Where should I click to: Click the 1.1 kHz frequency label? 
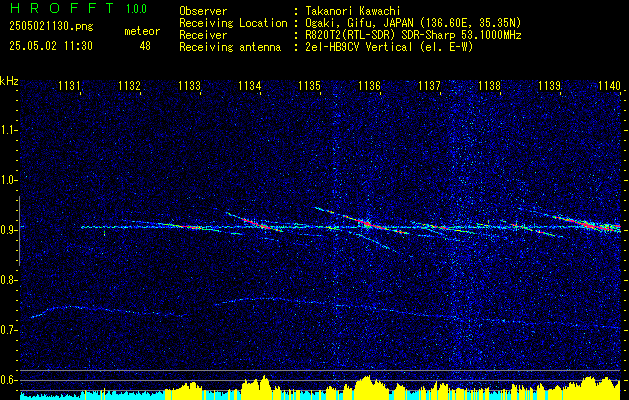click(8, 130)
